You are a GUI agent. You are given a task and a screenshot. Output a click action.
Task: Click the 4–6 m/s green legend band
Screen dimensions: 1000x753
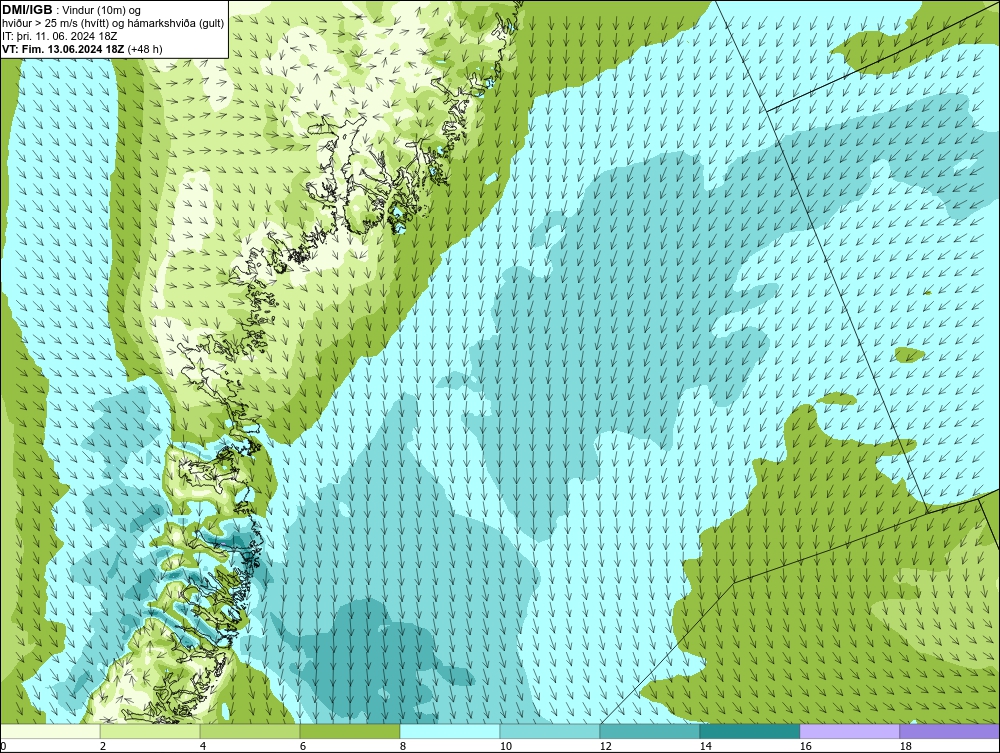[x=250, y=731]
